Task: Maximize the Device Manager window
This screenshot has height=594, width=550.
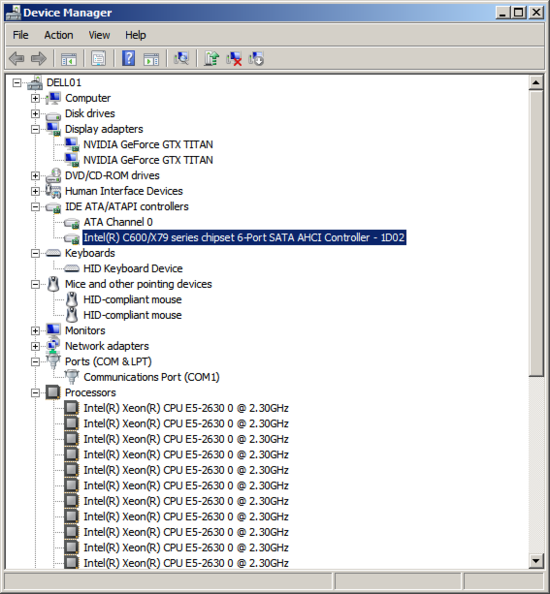Action: click(519, 13)
